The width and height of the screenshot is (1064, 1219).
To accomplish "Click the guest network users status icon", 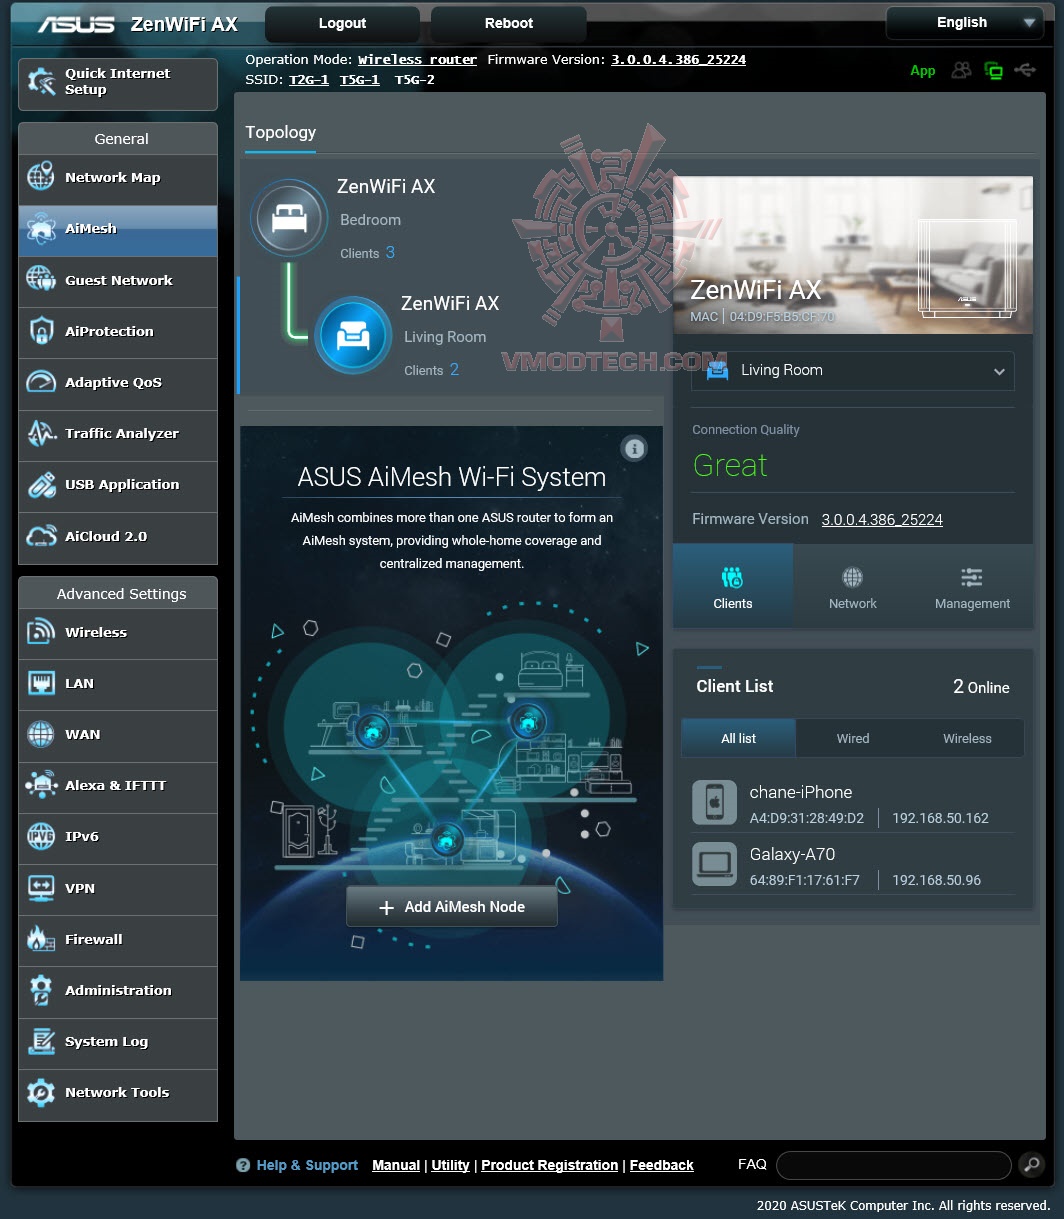I will [961, 70].
